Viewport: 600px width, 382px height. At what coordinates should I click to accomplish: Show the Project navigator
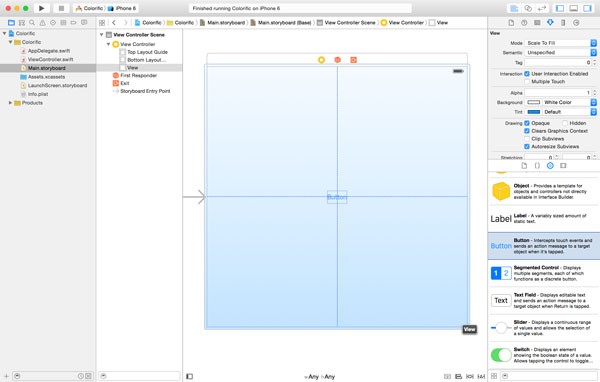pos(11,23)
